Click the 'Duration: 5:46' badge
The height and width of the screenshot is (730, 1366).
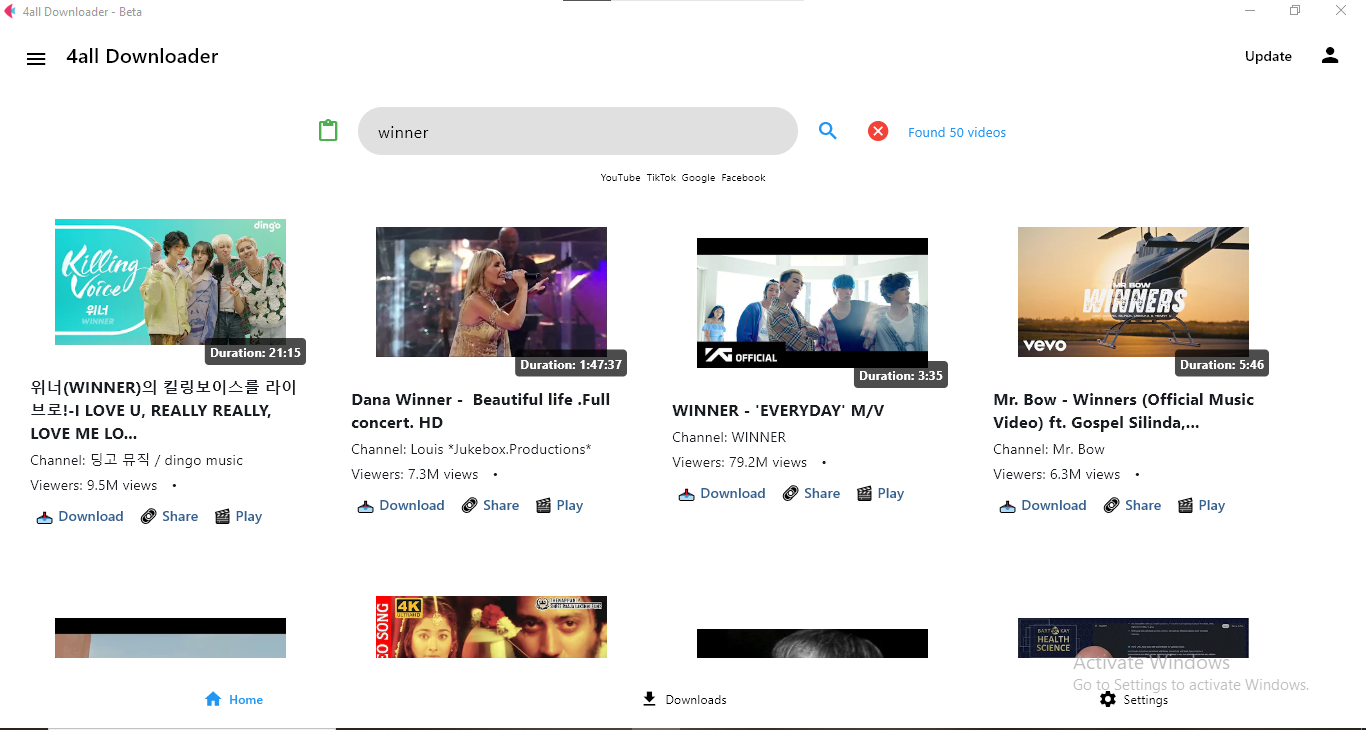coord(1222,365)
